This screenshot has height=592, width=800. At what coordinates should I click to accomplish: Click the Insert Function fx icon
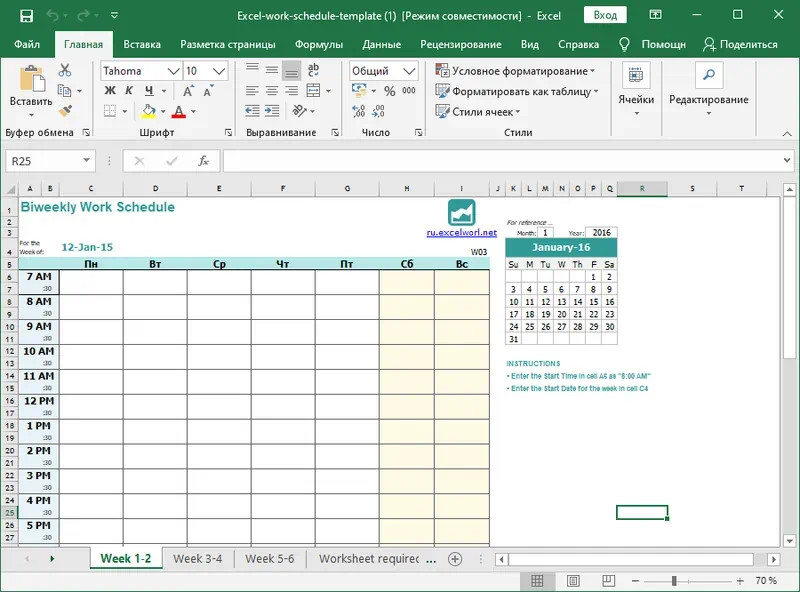point(203,161)
